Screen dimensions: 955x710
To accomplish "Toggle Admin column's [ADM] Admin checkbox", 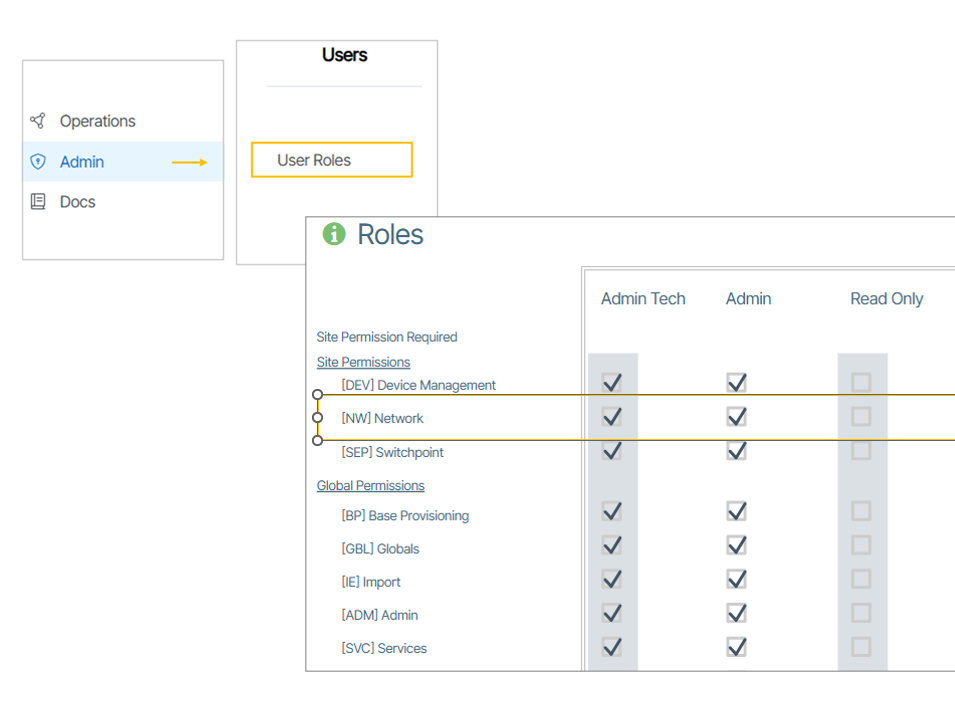I will point(737,613).
